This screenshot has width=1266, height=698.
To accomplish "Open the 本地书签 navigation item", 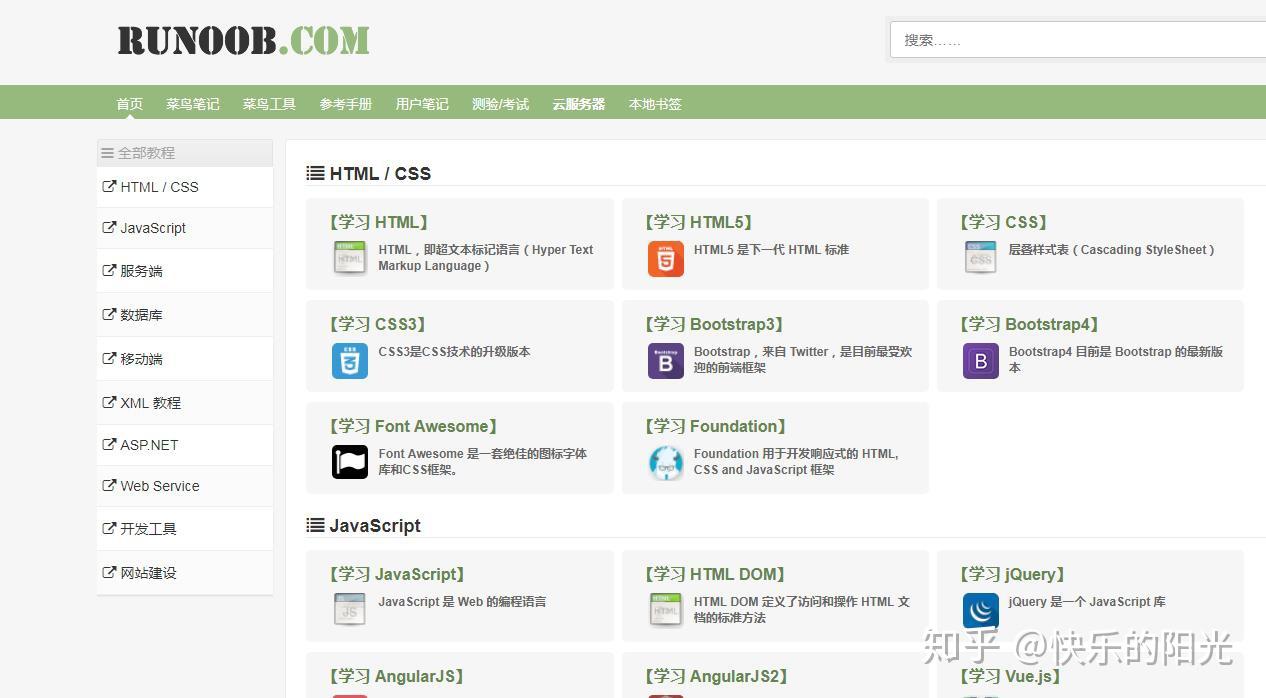I will (655, 104).
